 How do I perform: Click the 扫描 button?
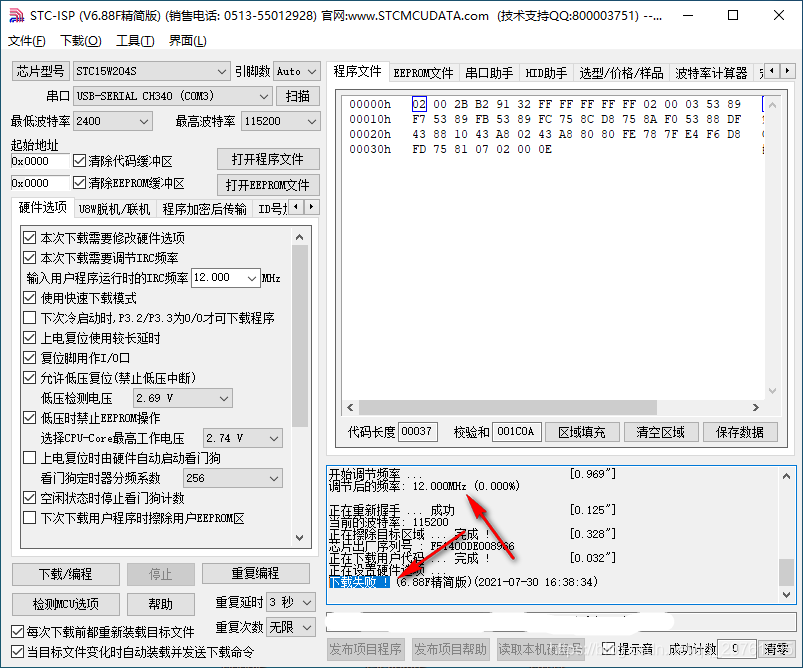coord(298,96)
